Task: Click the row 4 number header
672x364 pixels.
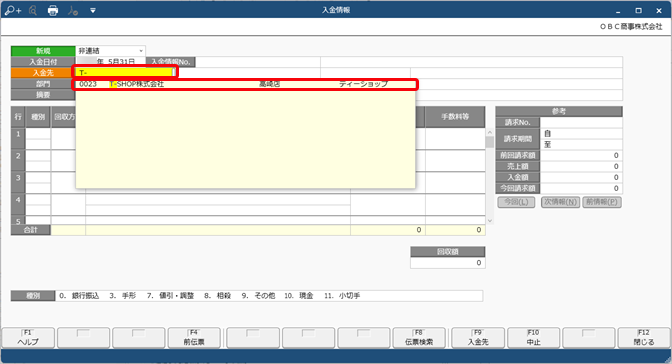Action: [18, 205]
